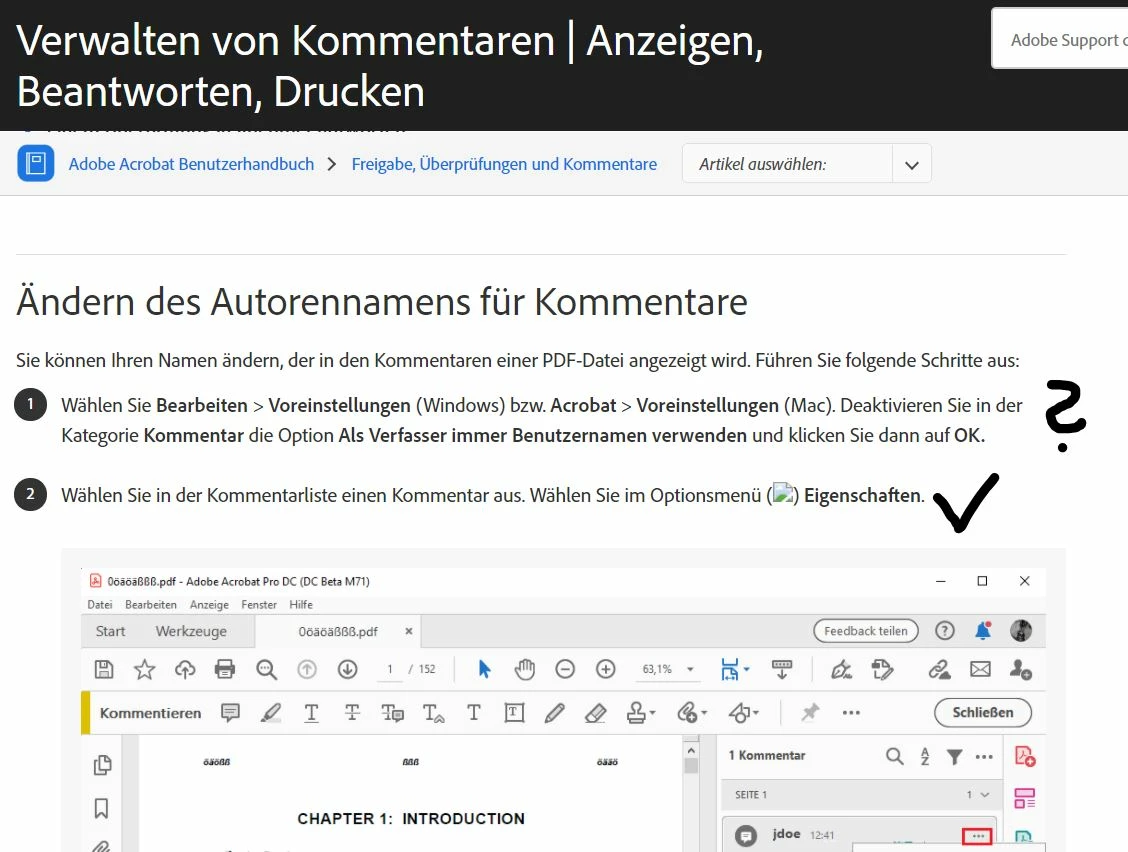Click the star bookmark icon
This screenshot has width=1128, height=852.
145,669
